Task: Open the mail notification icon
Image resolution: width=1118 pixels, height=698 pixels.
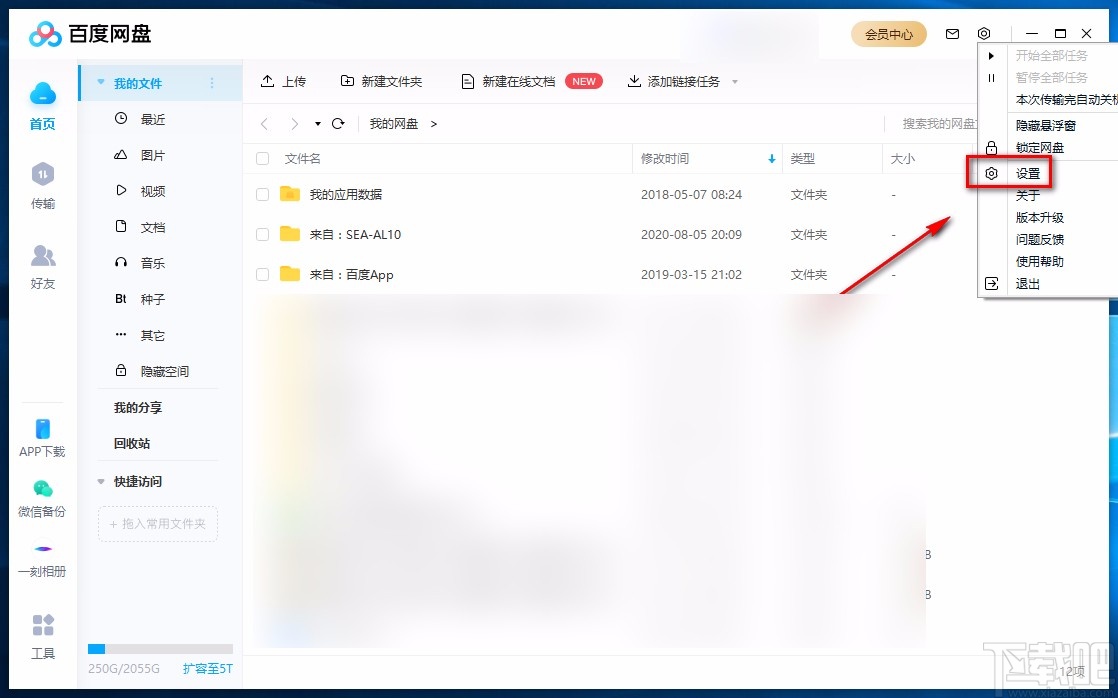Action: coord(952,33)
